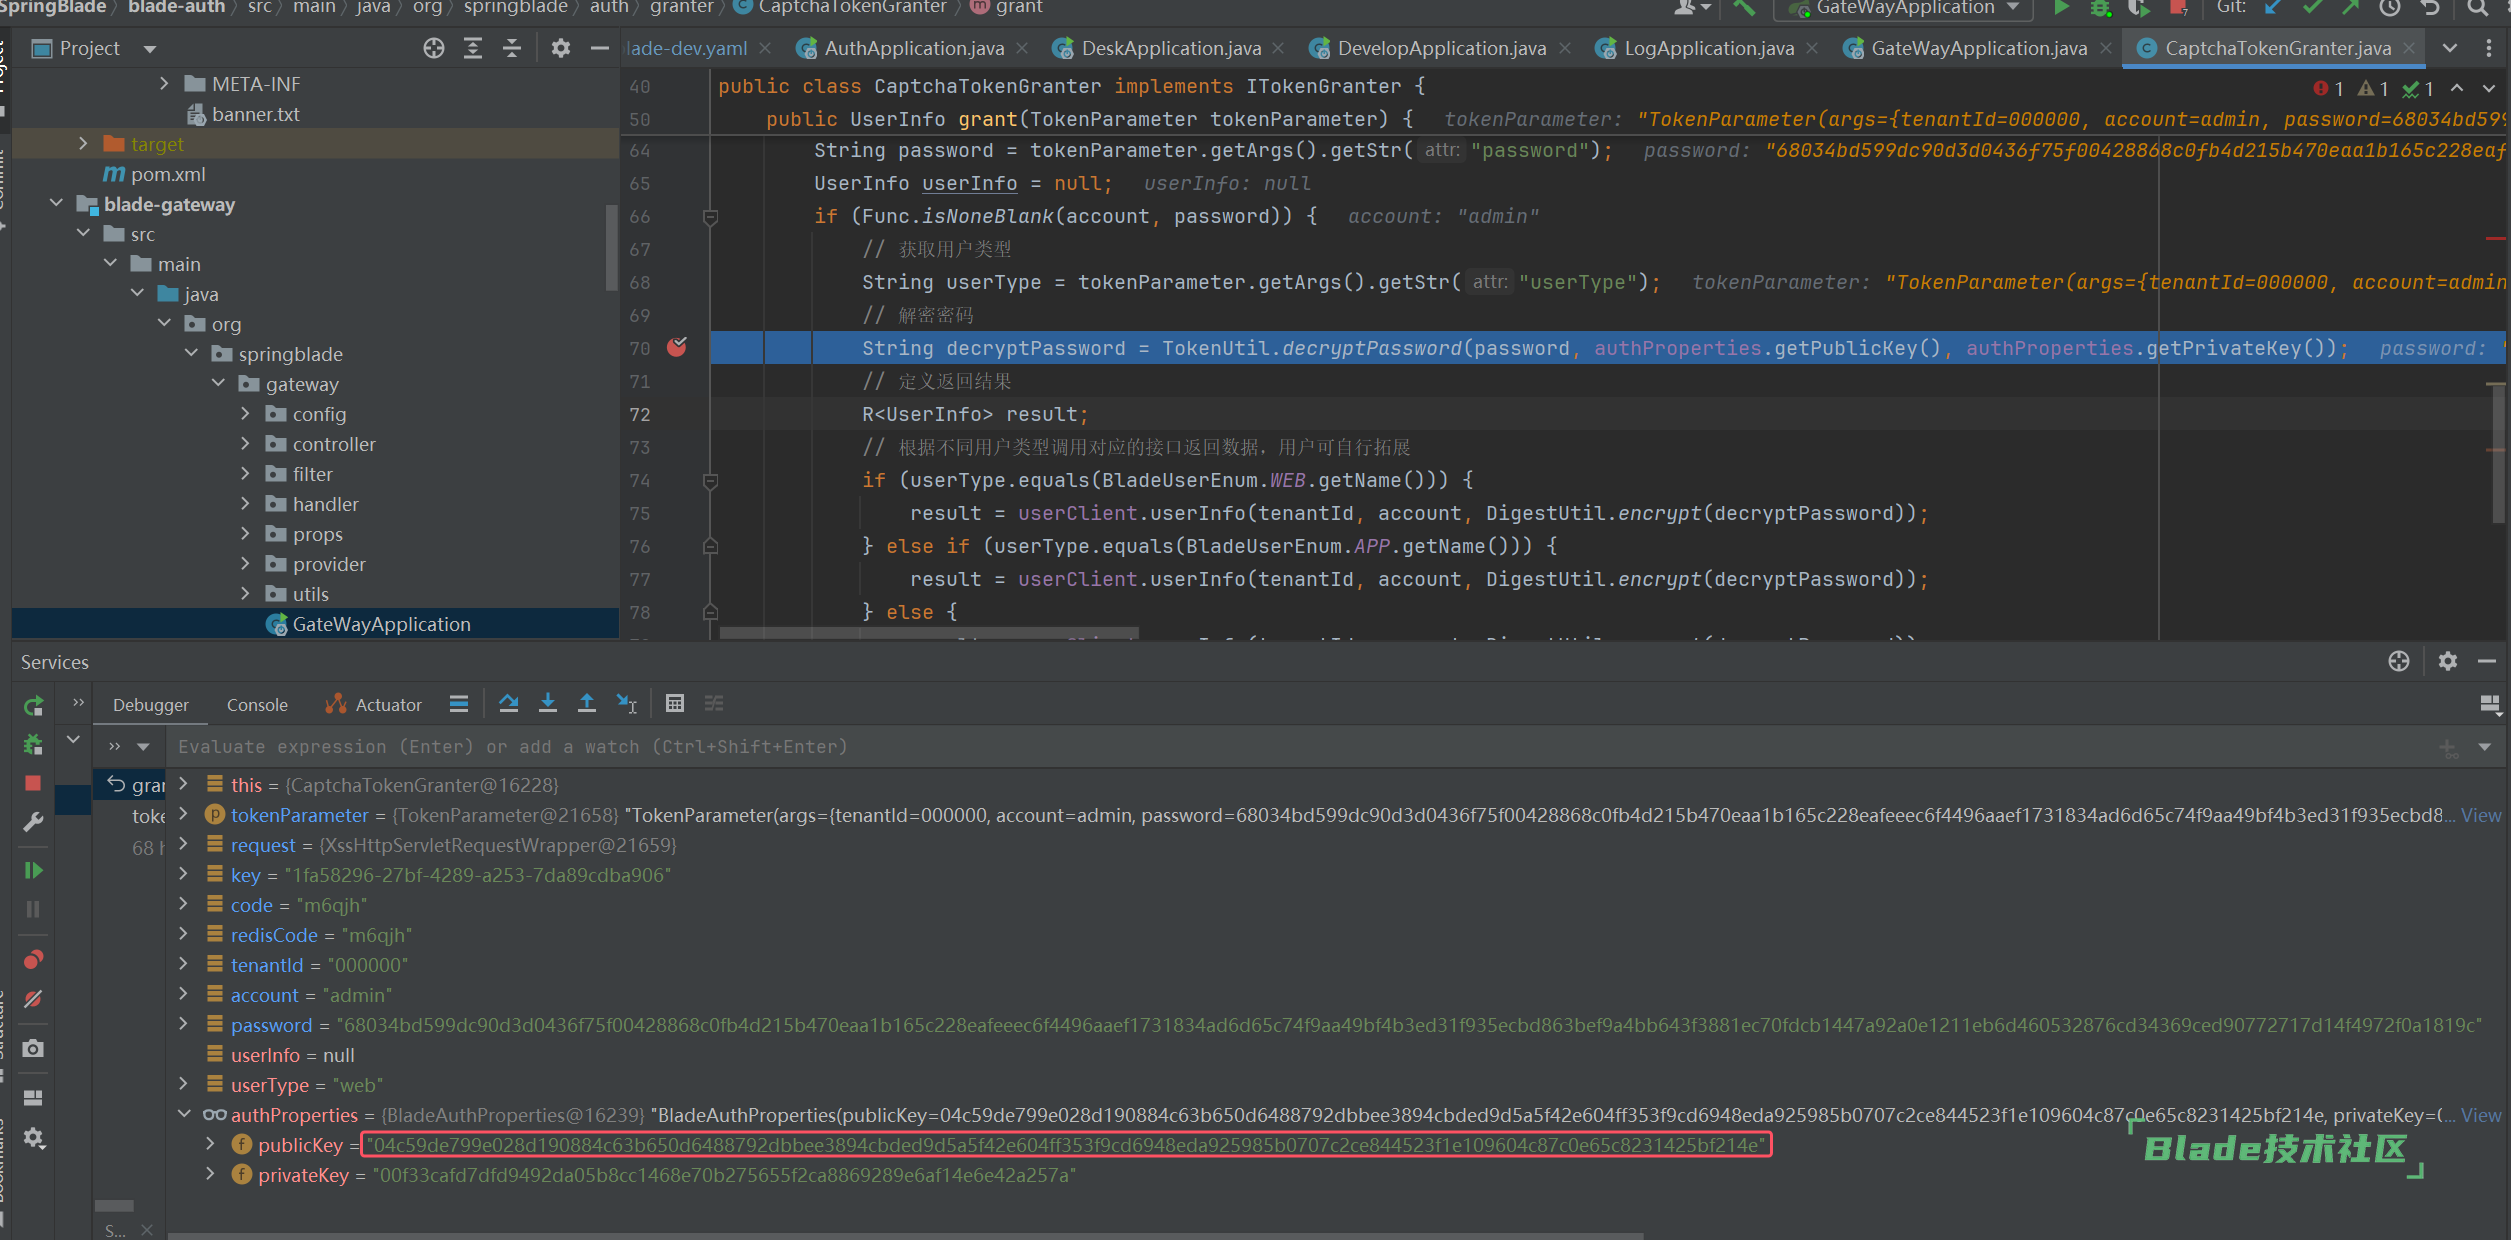Open search everywhere magnifier icon
Screen dimensions: 2511x1240
click(2476, 8)
